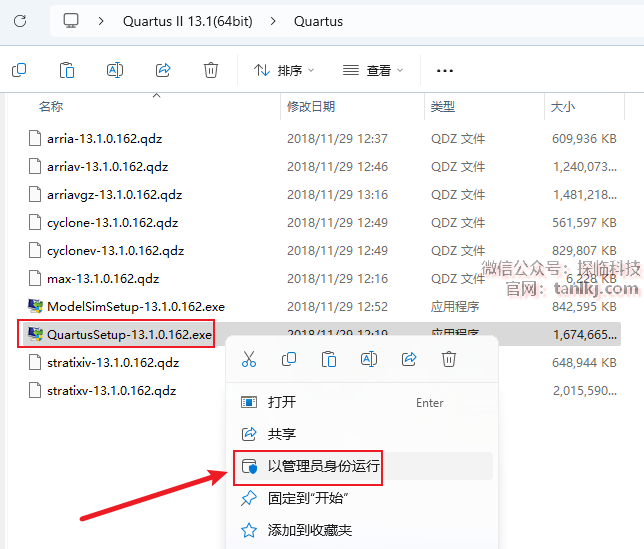Sort by 类型 column header

click(x=443, y=107)
